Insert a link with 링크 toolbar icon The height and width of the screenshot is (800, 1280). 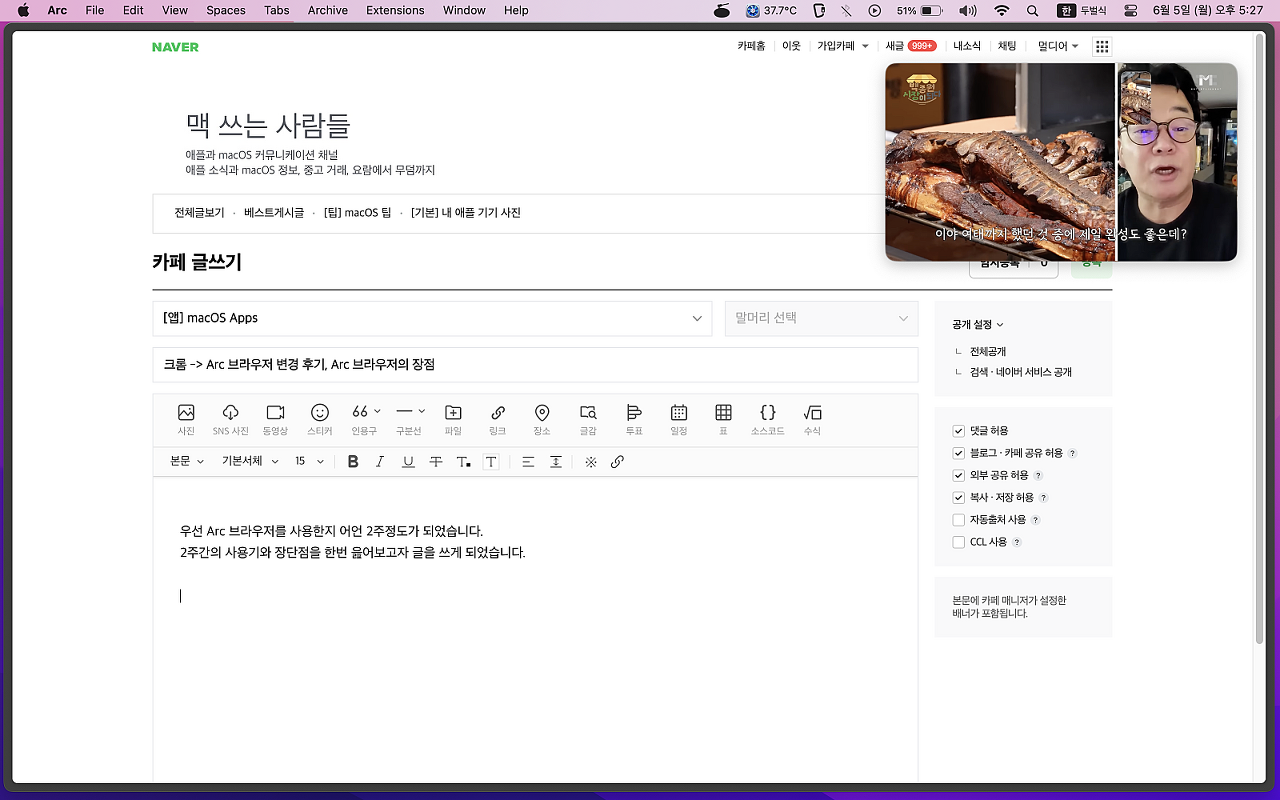(x=497, y=419)
